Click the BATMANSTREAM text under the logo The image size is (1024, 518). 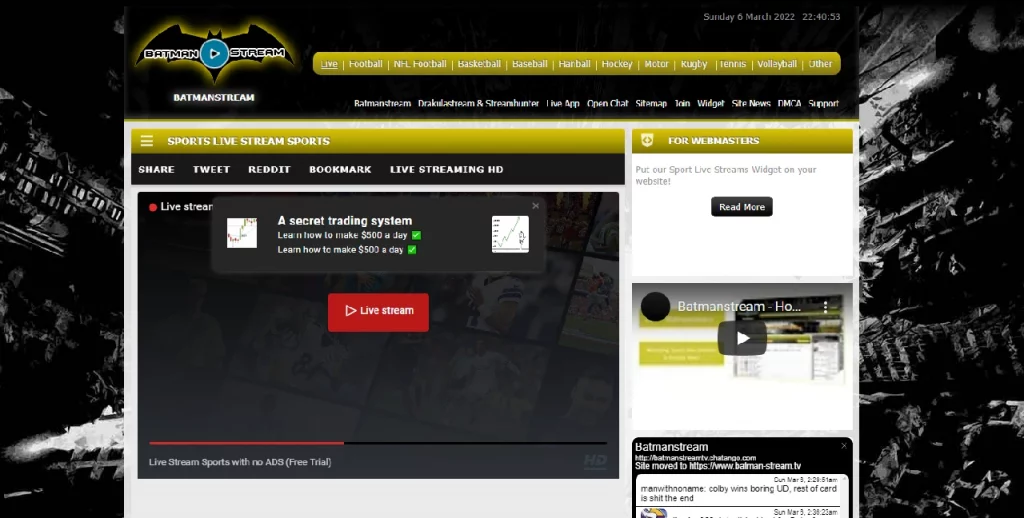tap(214, 97)
